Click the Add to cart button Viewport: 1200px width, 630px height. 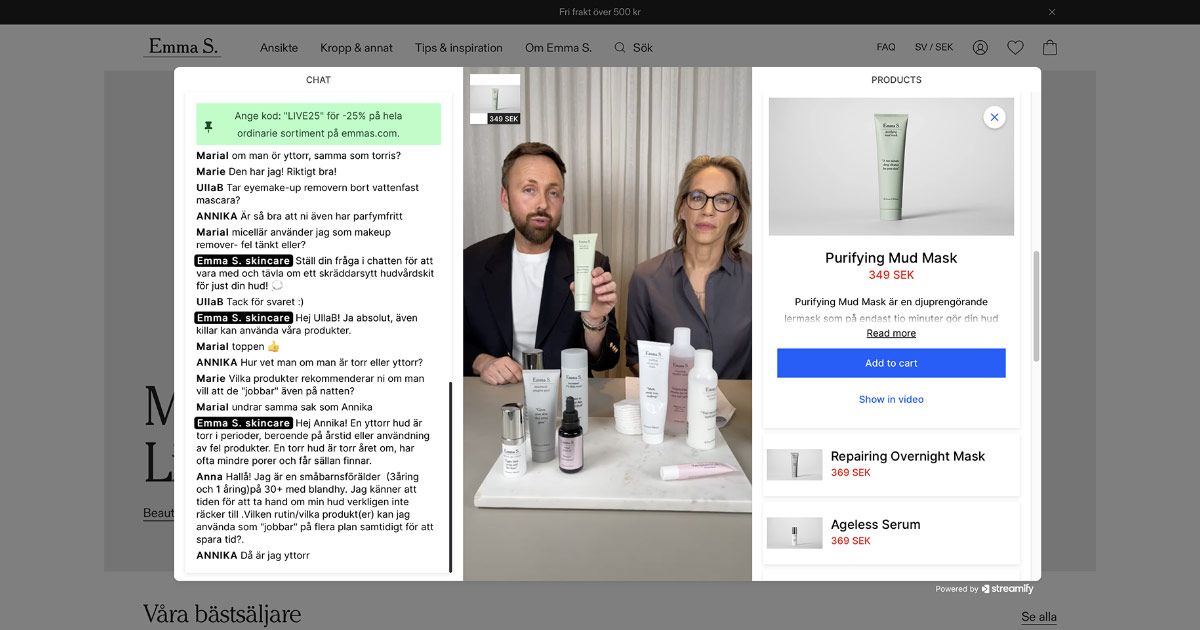(x=890, y=363)
